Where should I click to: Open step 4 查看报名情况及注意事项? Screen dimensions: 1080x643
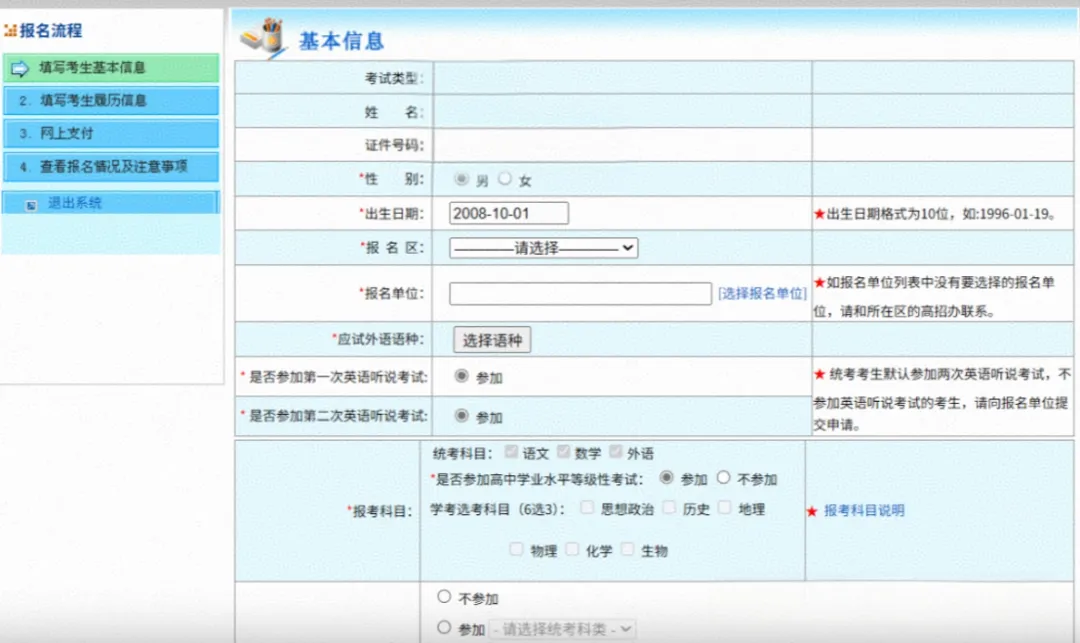coord(111,167)
